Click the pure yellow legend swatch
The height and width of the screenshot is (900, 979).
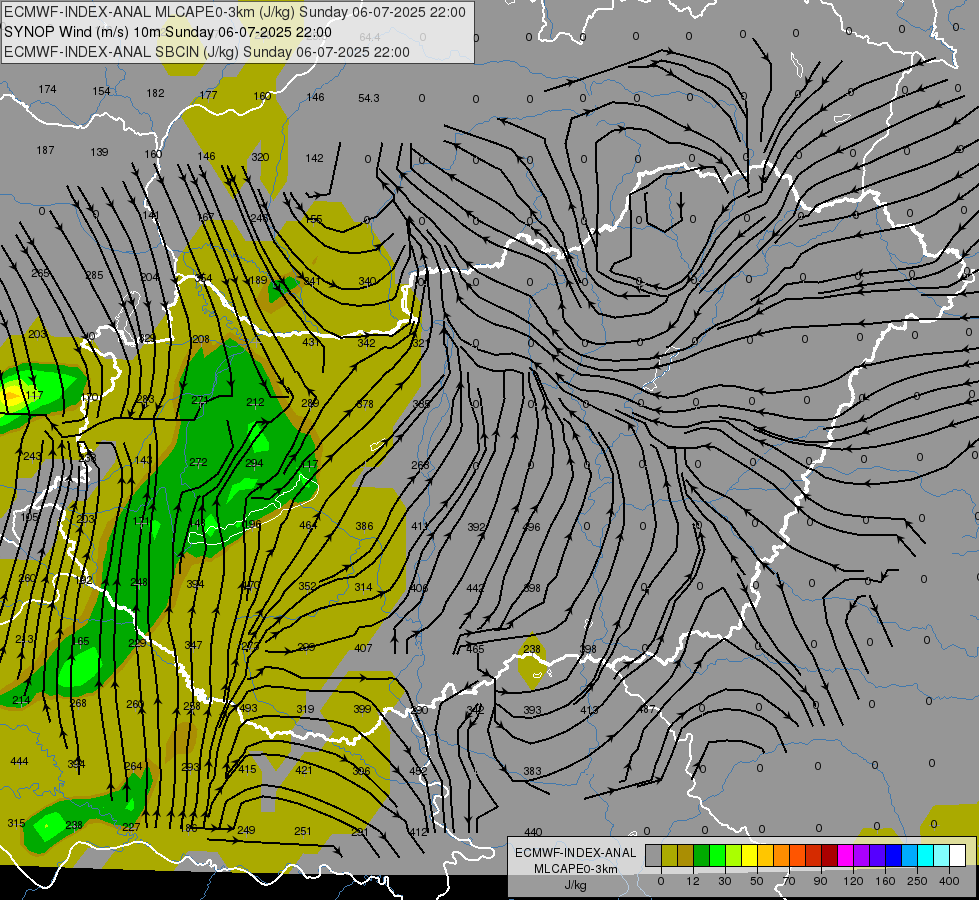pos(750,855)
